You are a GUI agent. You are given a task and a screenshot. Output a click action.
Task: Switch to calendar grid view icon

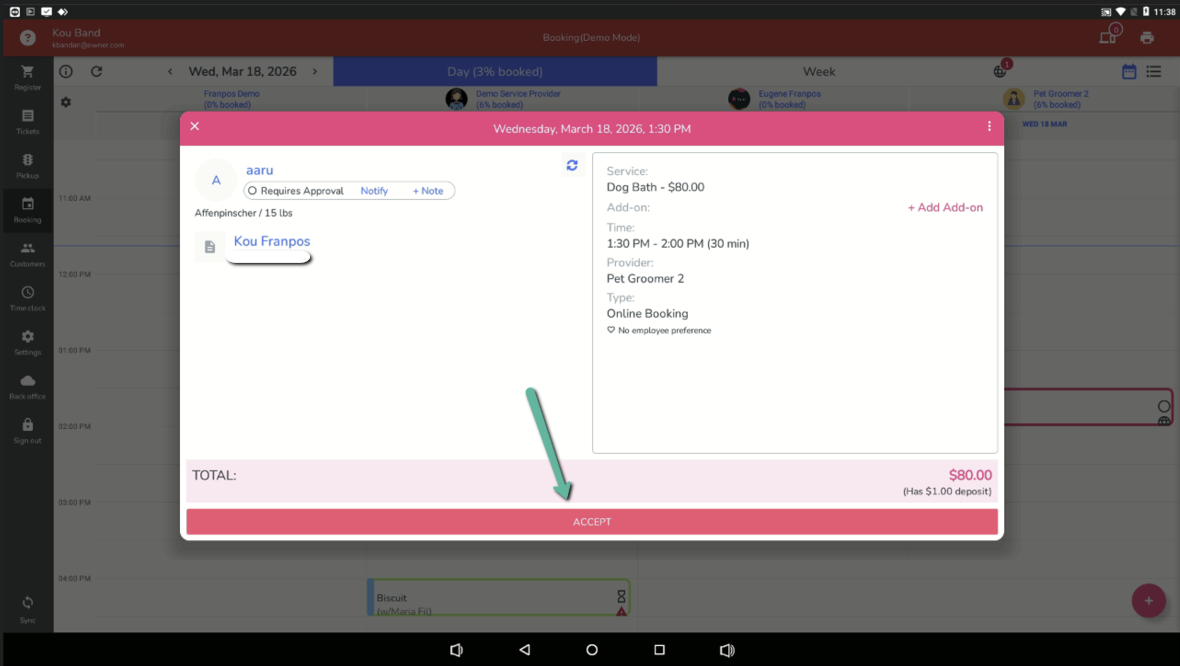1129,72
